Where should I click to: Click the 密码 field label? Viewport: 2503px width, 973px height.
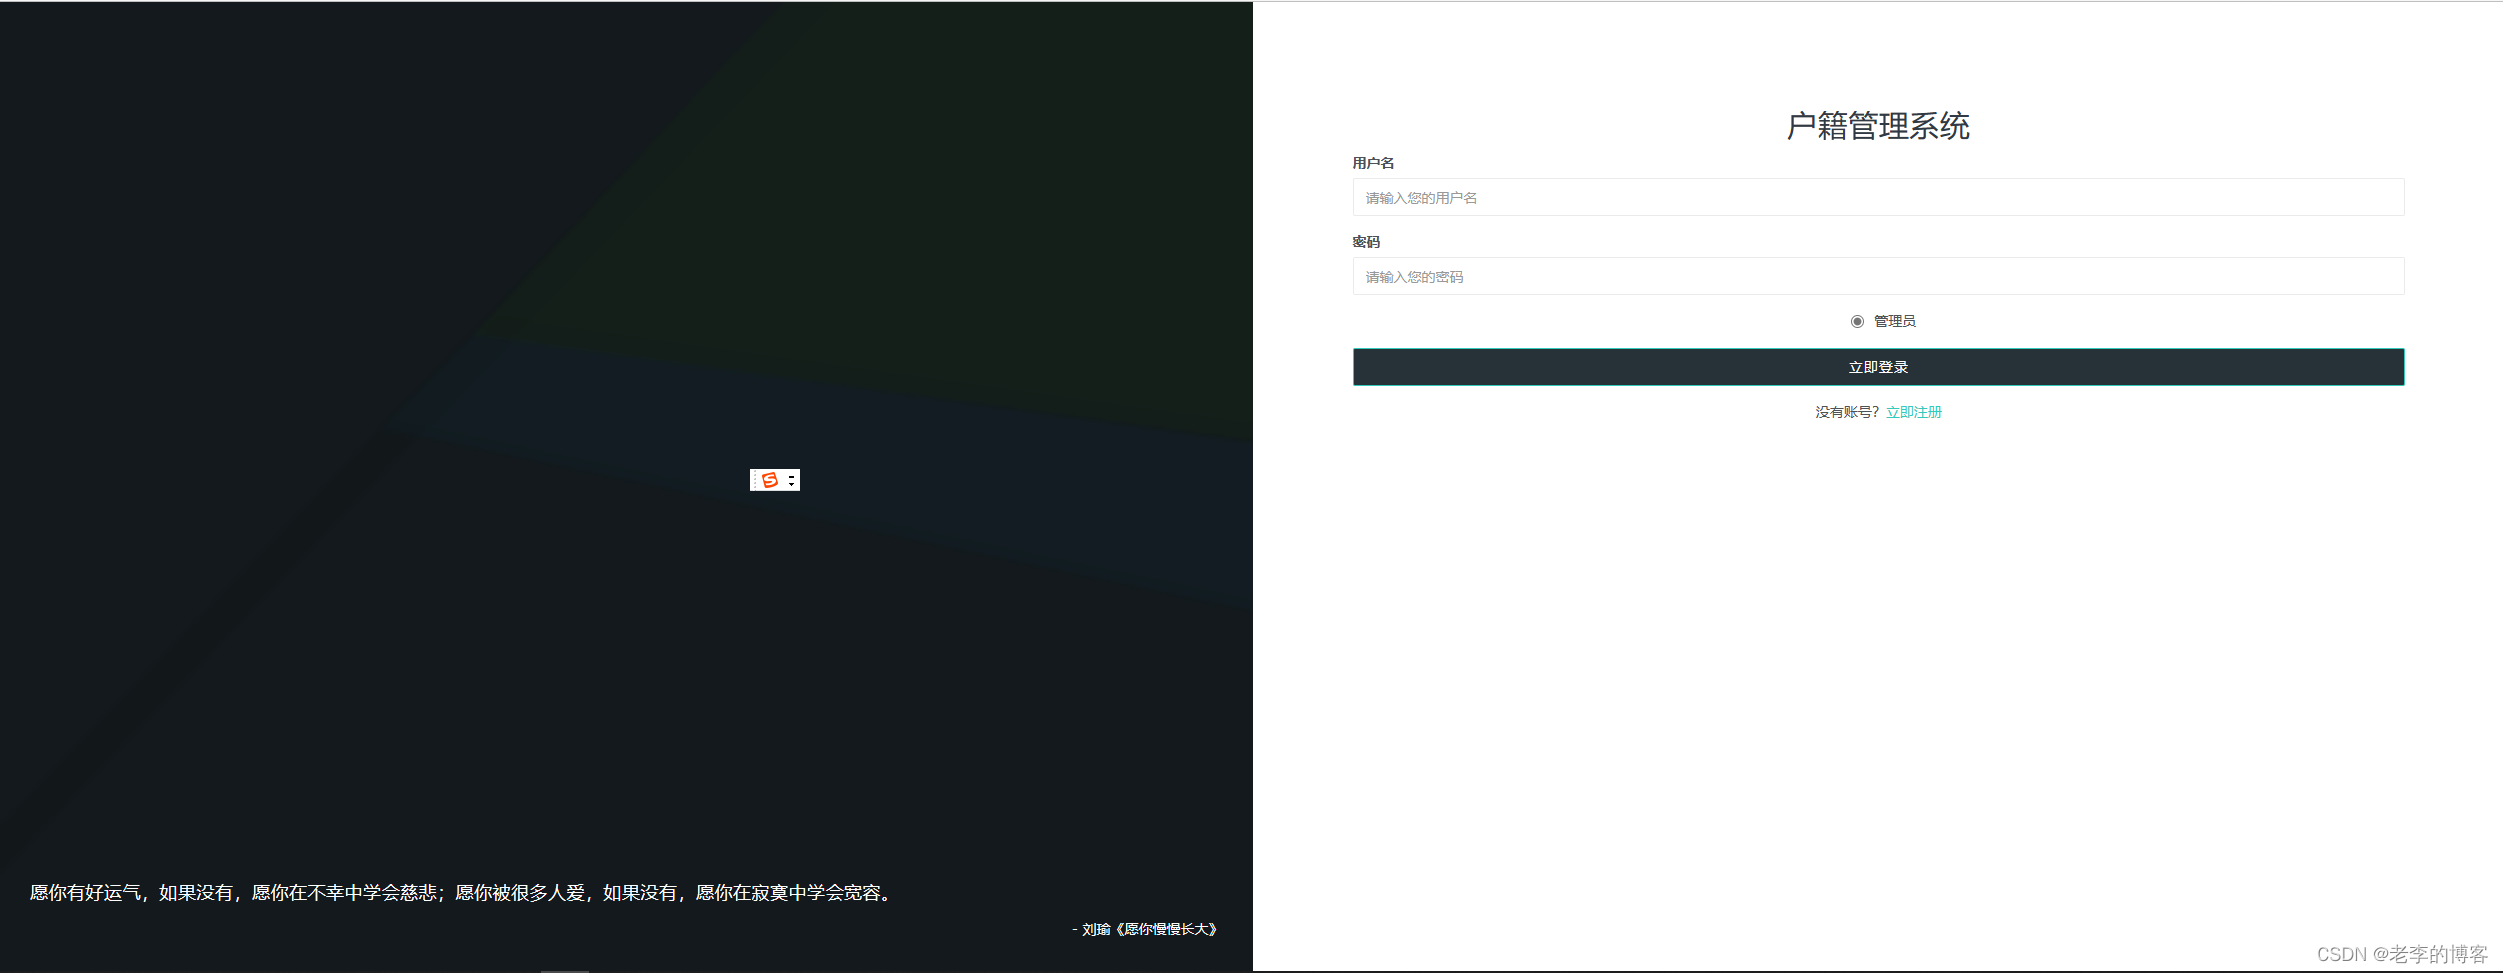tap(1365, 241)
